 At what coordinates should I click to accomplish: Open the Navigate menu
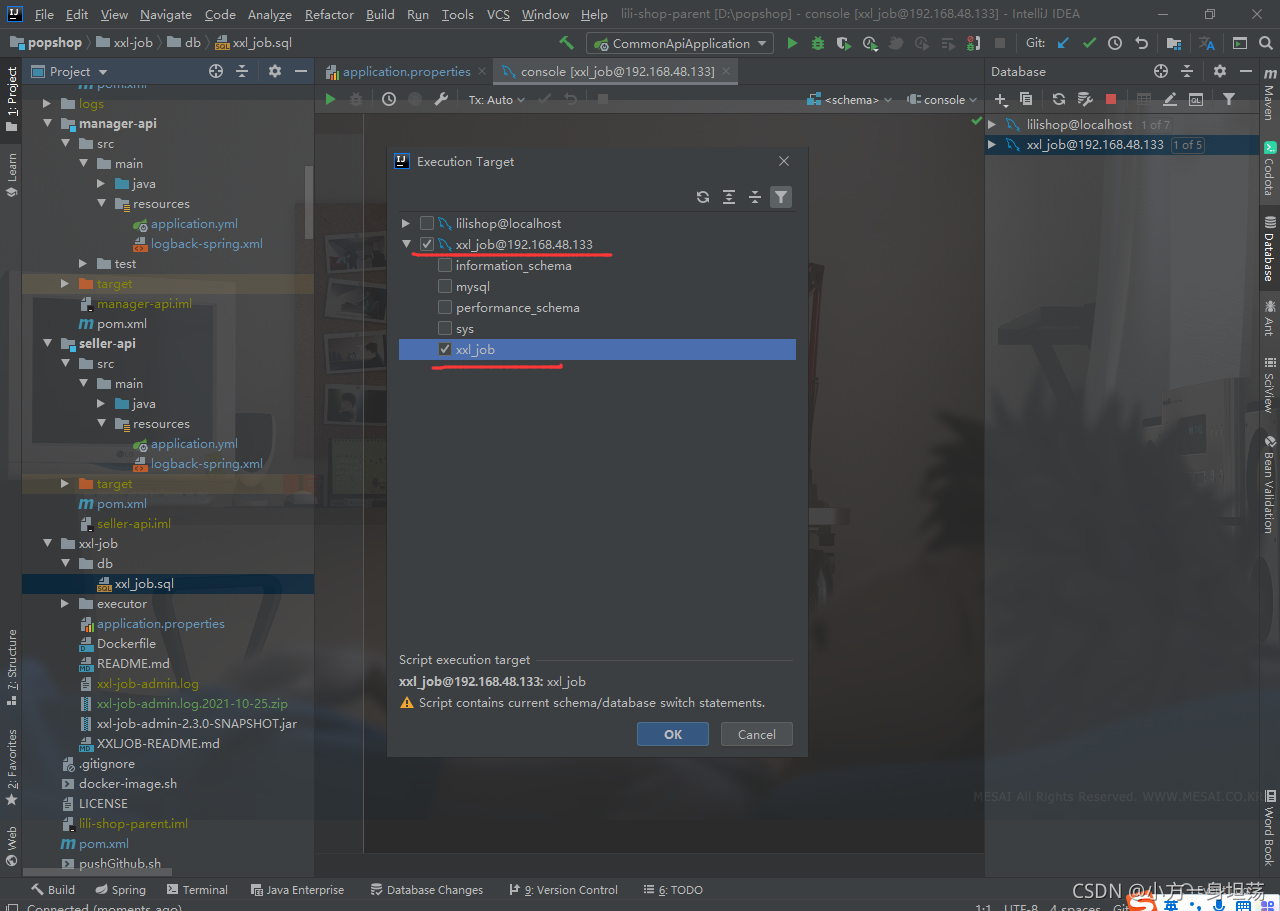[166, 14]
